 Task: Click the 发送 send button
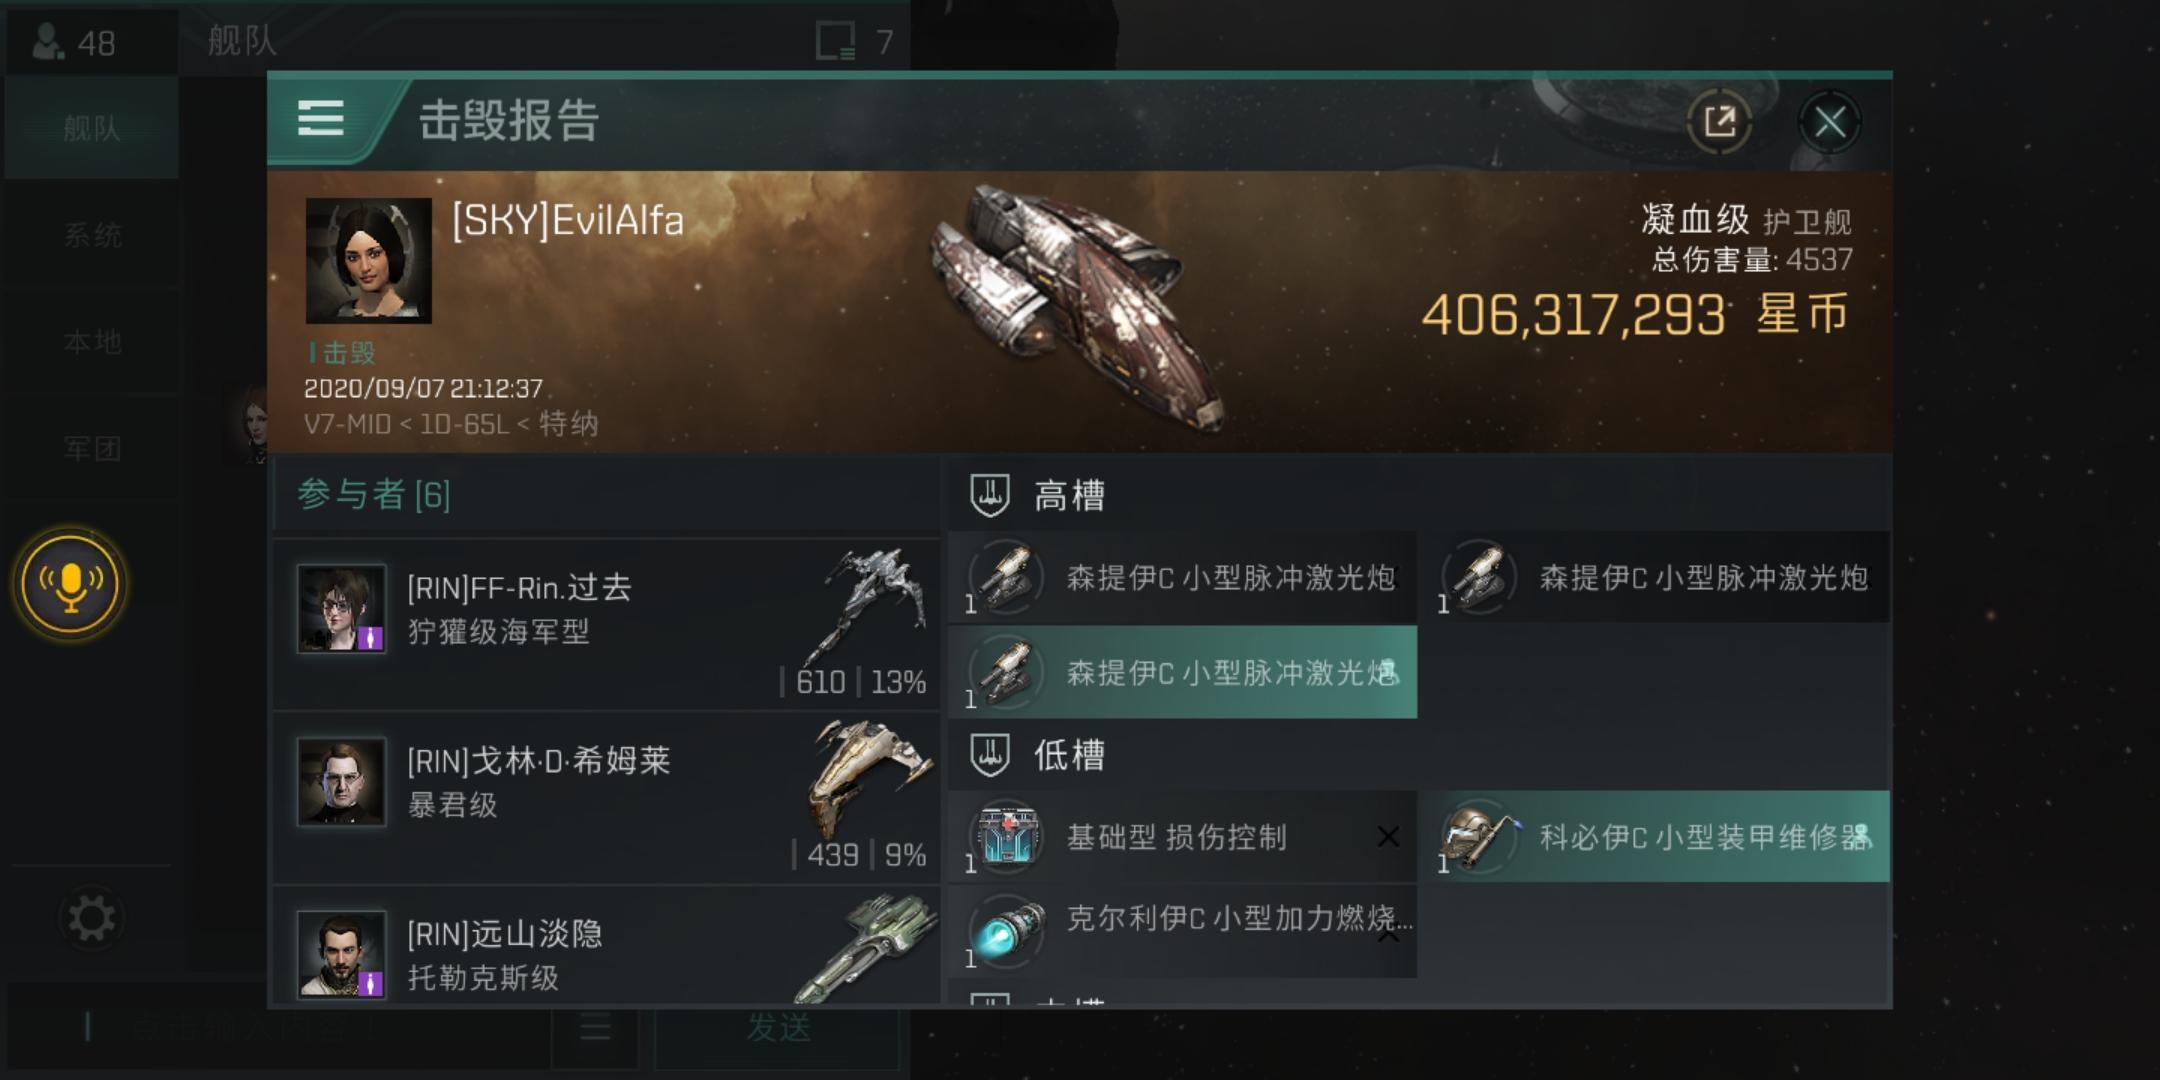pos(778,1028)
